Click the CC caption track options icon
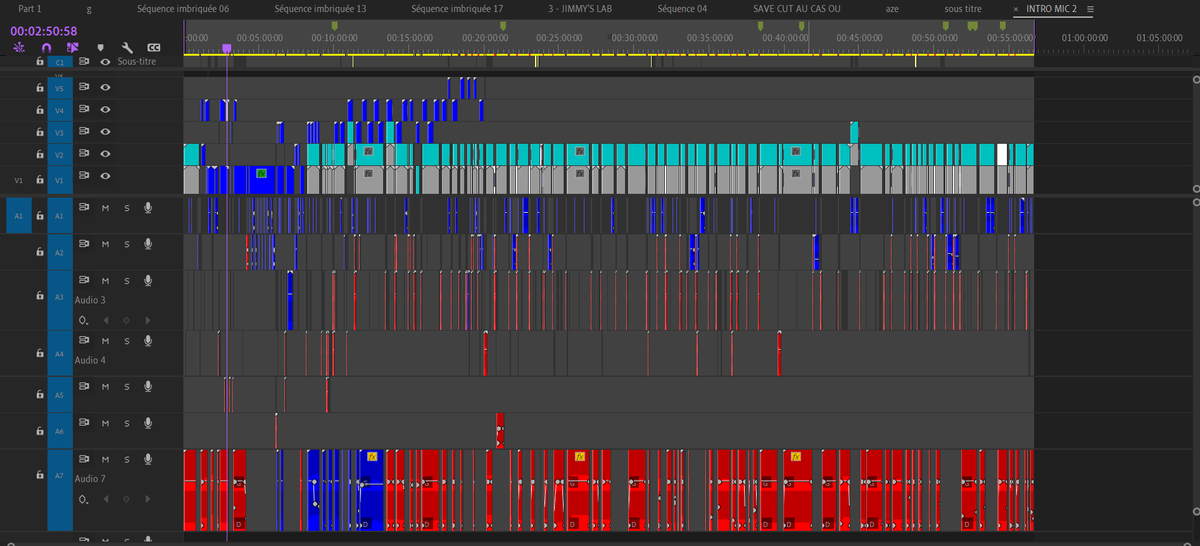 click(154, 47)
